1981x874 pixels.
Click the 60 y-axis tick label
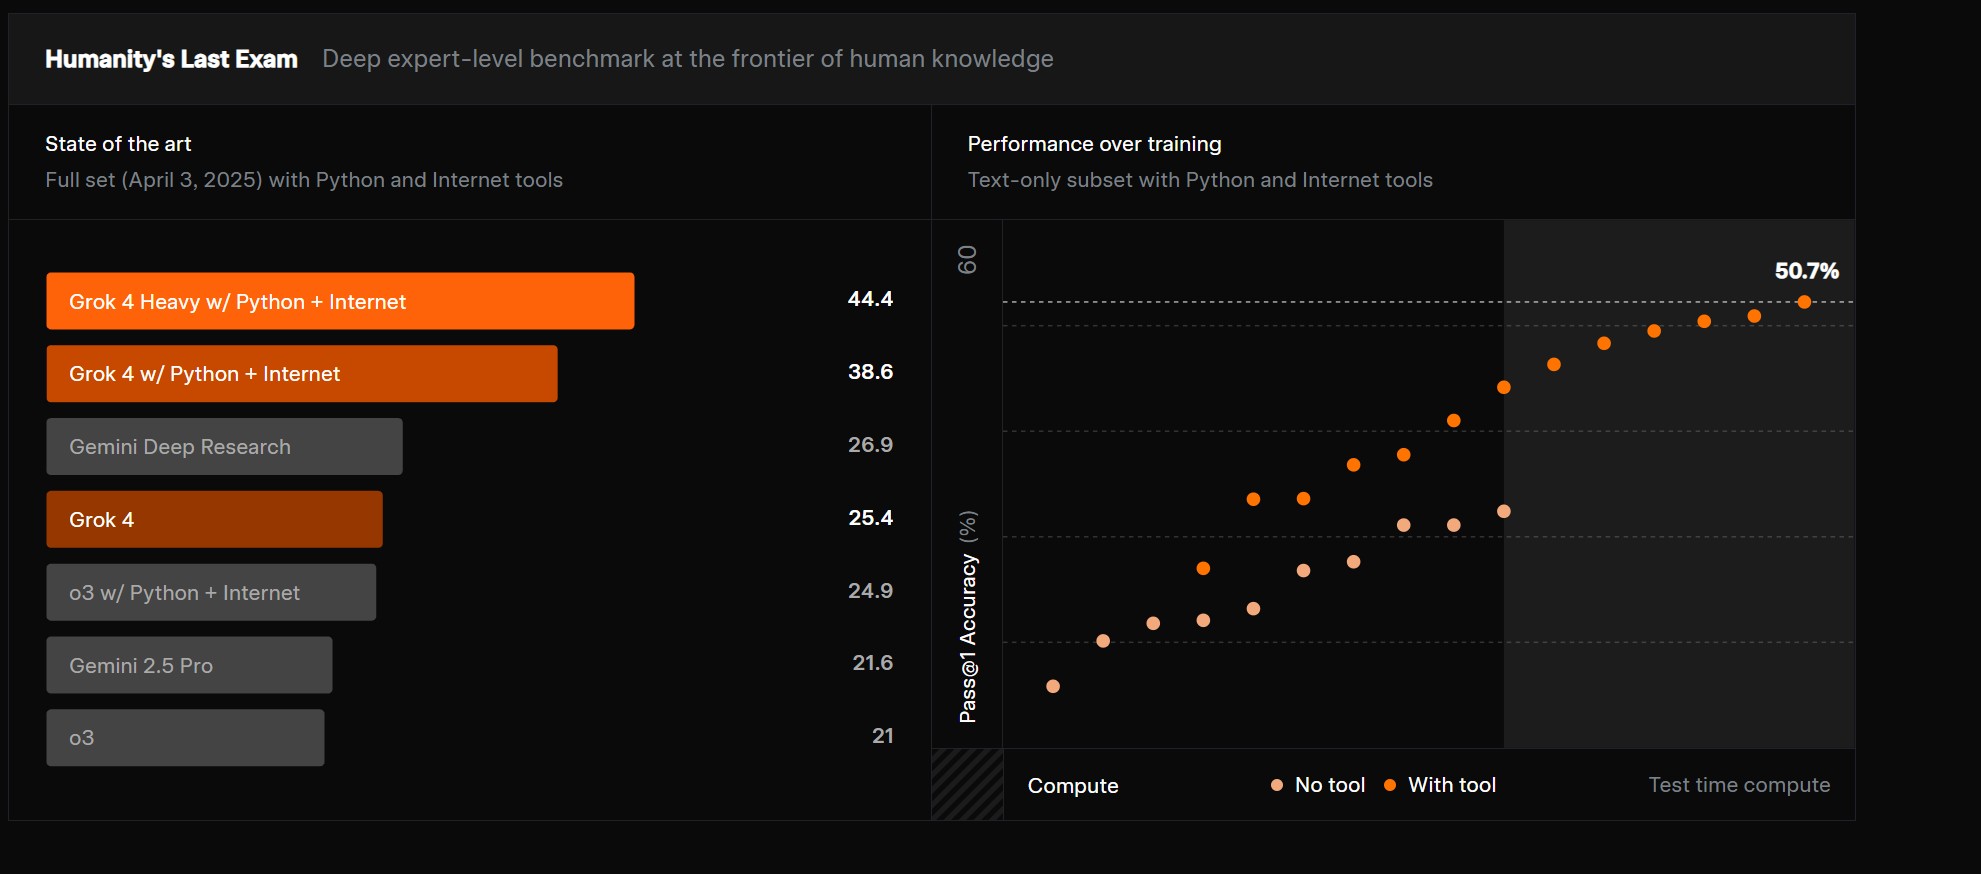(x=967, y=260)
